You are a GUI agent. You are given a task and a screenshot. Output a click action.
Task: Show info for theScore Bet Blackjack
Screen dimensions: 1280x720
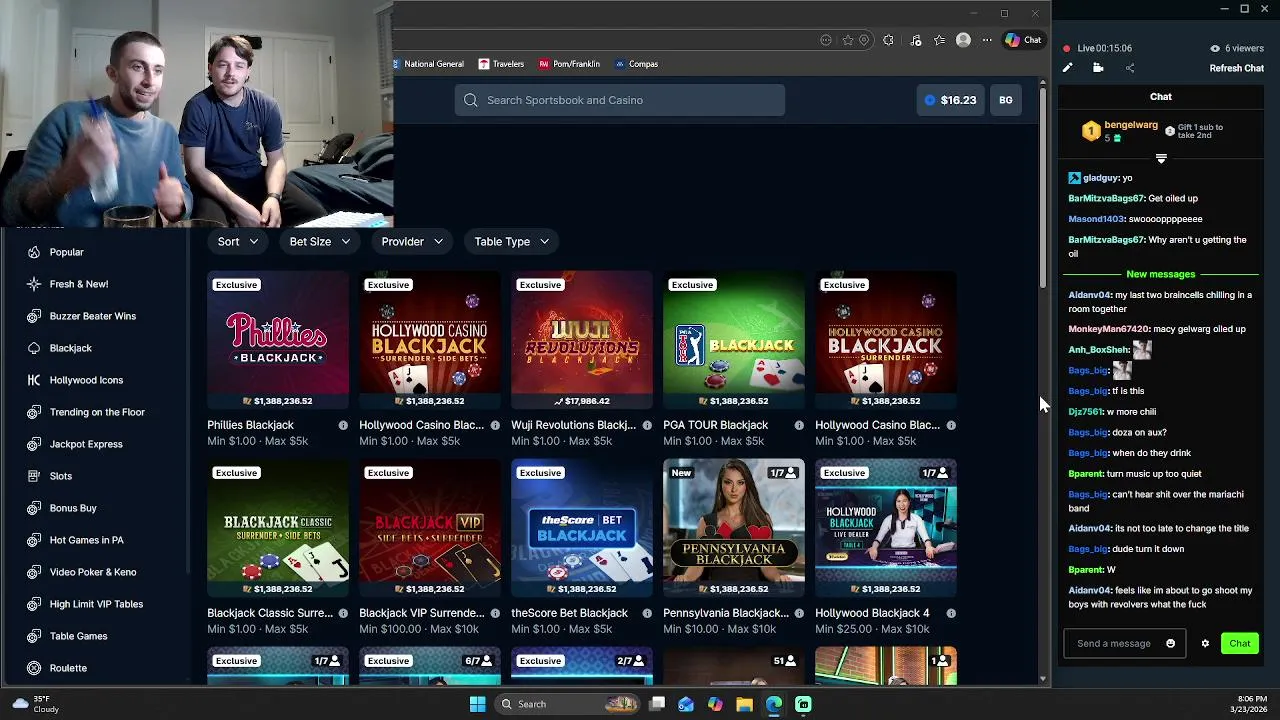(x=647, y=613)
